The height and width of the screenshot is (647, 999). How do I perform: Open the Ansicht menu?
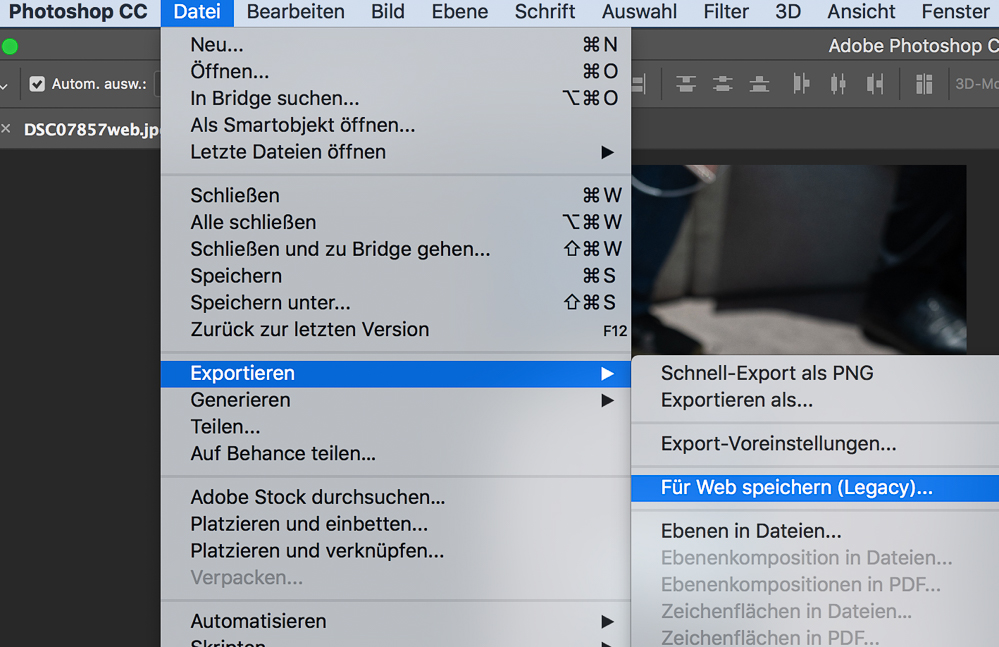(x=861, y=12)
